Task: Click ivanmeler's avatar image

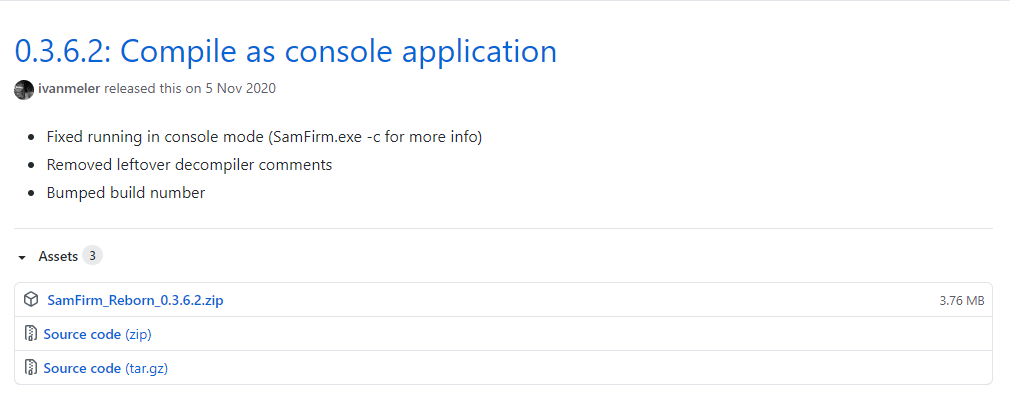Action: (x=24, y=89)
